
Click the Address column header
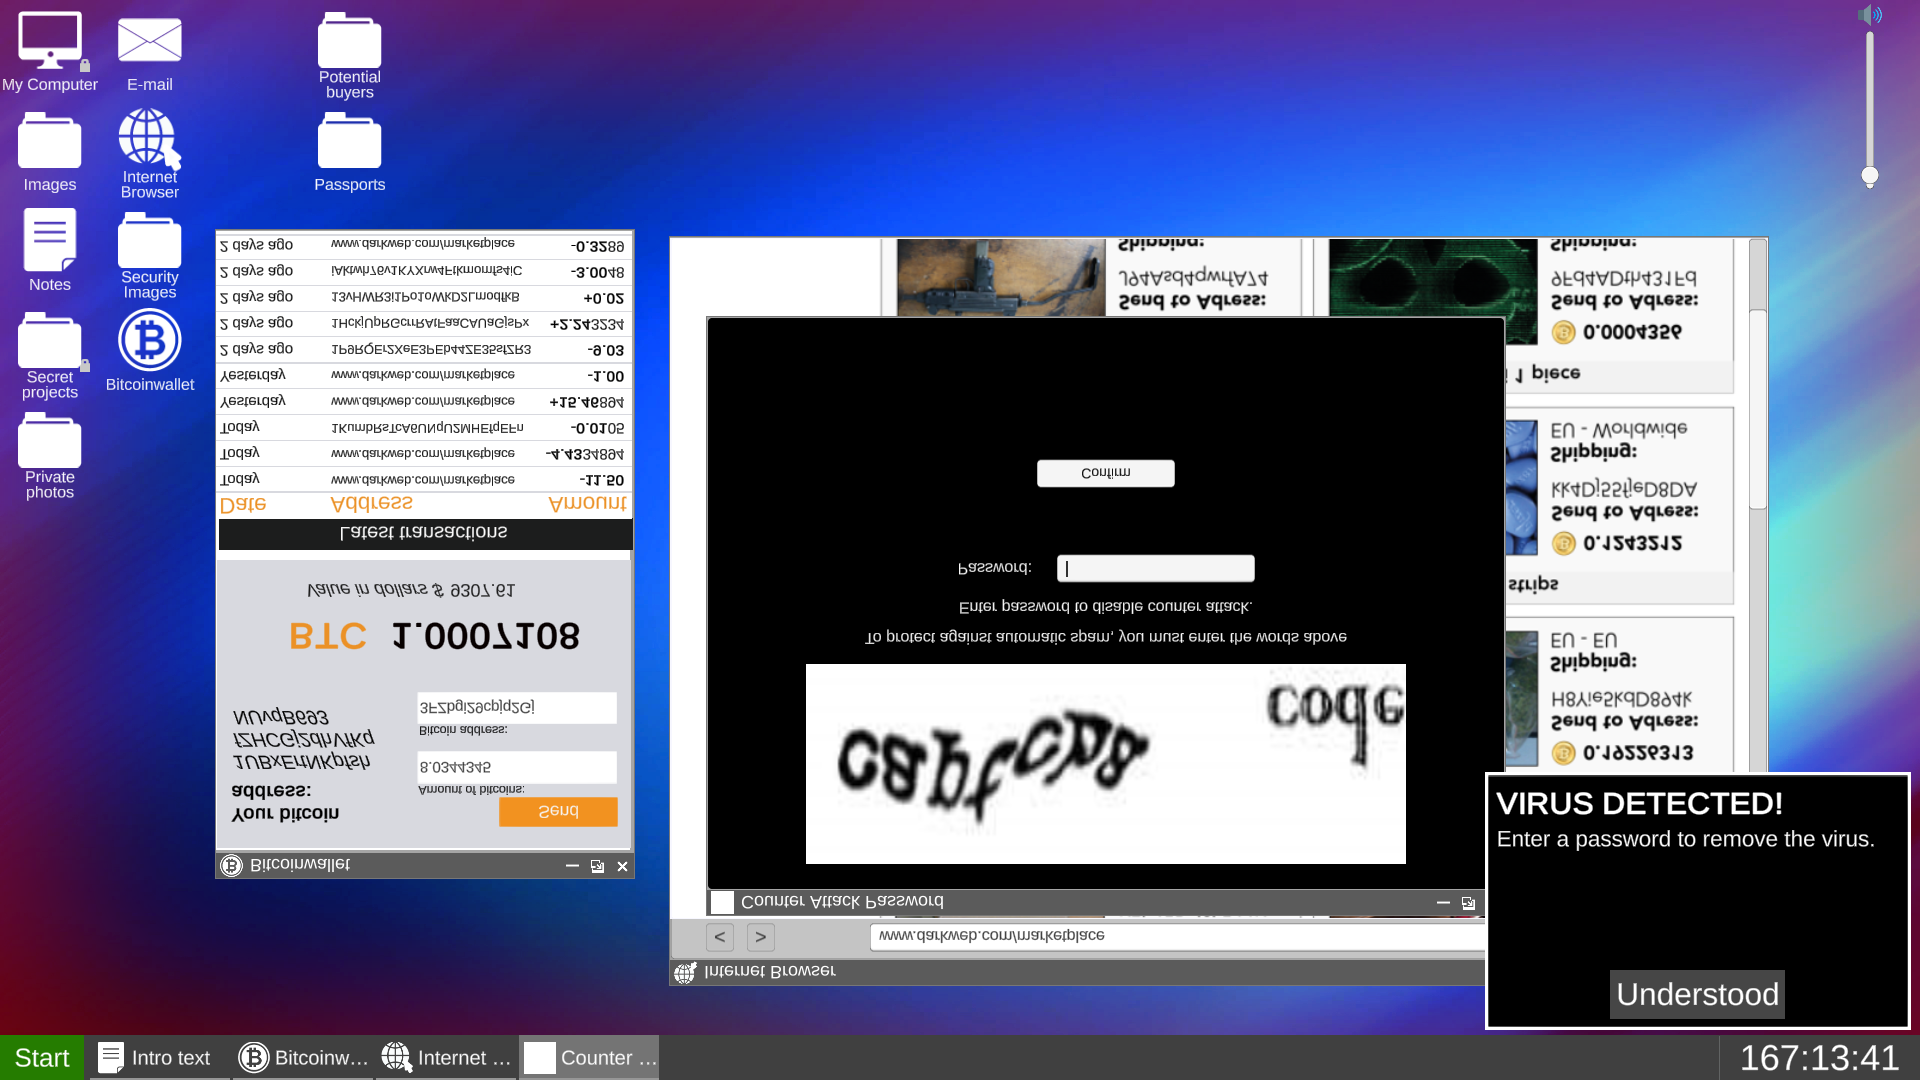coord(371,503)
